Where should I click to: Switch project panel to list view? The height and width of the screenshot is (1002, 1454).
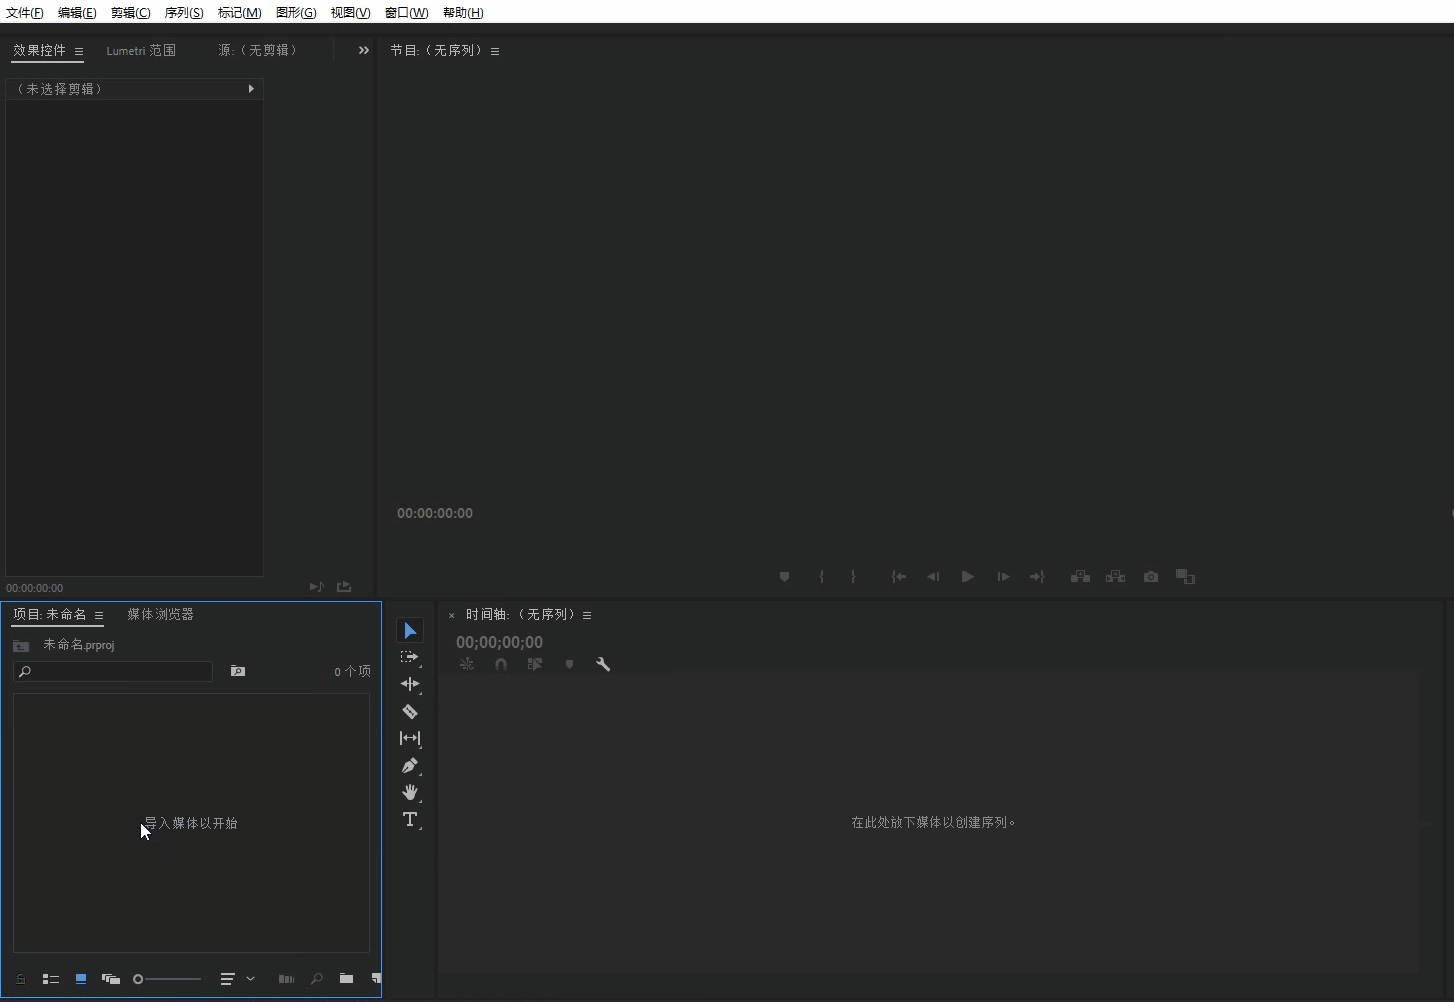click(51, 979)
